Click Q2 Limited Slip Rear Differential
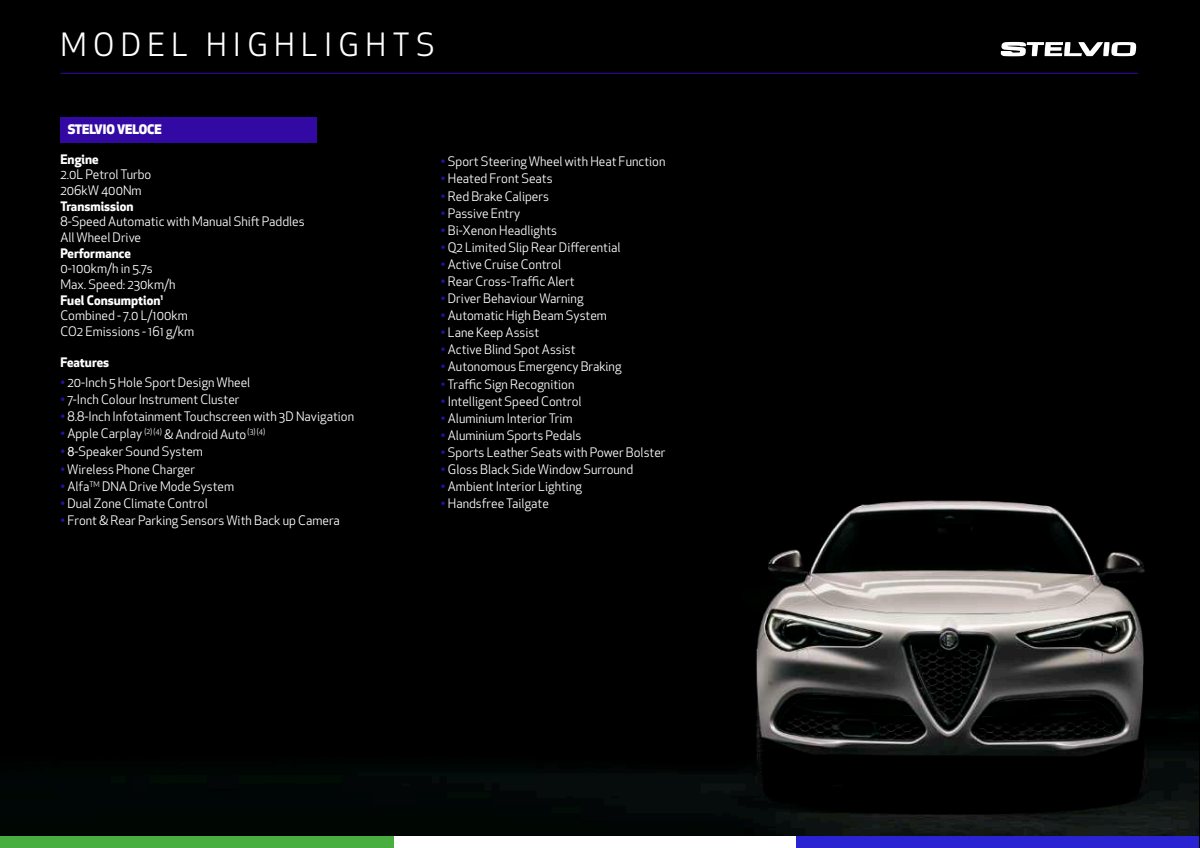Screen dimensions: 1200x848 pyautogui.click(x=534, y=248)
